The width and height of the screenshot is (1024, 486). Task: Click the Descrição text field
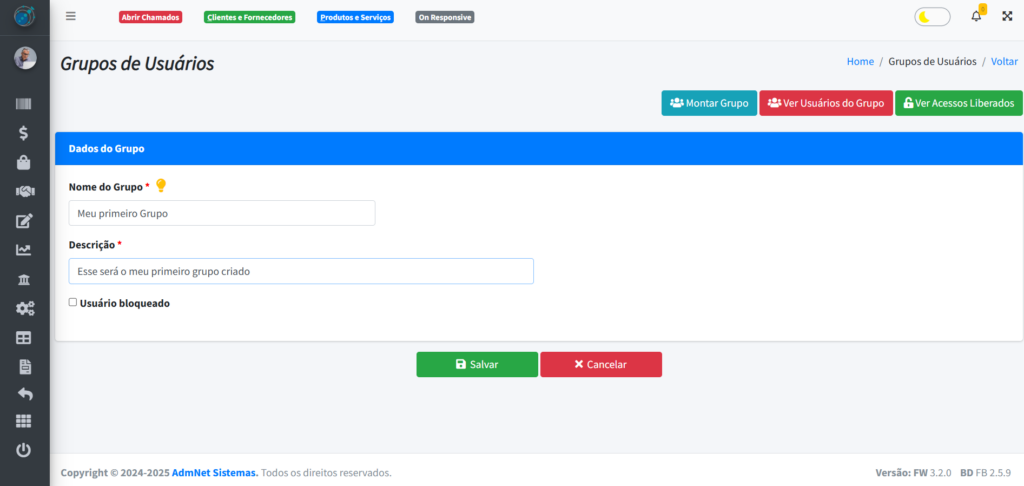pos(300,271)
